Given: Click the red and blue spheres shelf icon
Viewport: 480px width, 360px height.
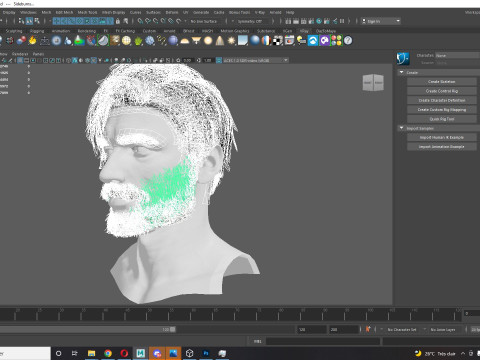Looking at the screenshot, I should pyautogui.click(x=21, y=41).
